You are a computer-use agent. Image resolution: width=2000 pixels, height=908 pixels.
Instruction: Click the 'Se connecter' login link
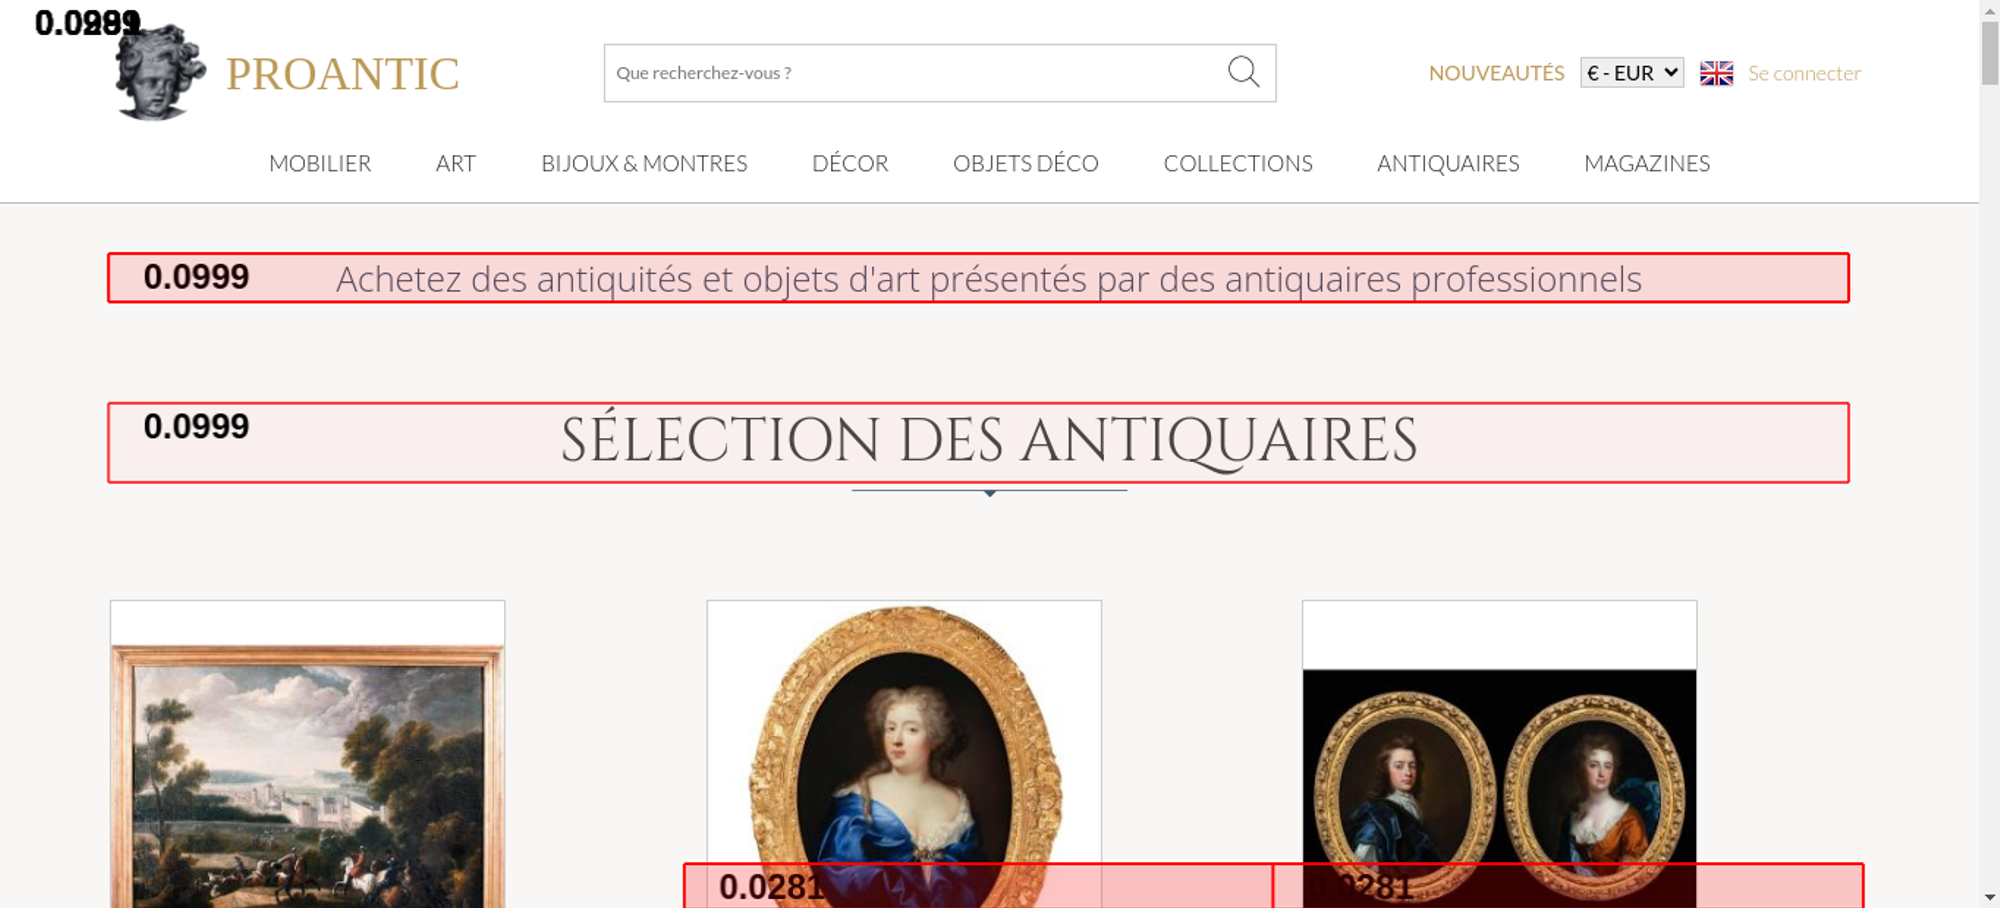pyautogui.click(x=1804, y=73)
